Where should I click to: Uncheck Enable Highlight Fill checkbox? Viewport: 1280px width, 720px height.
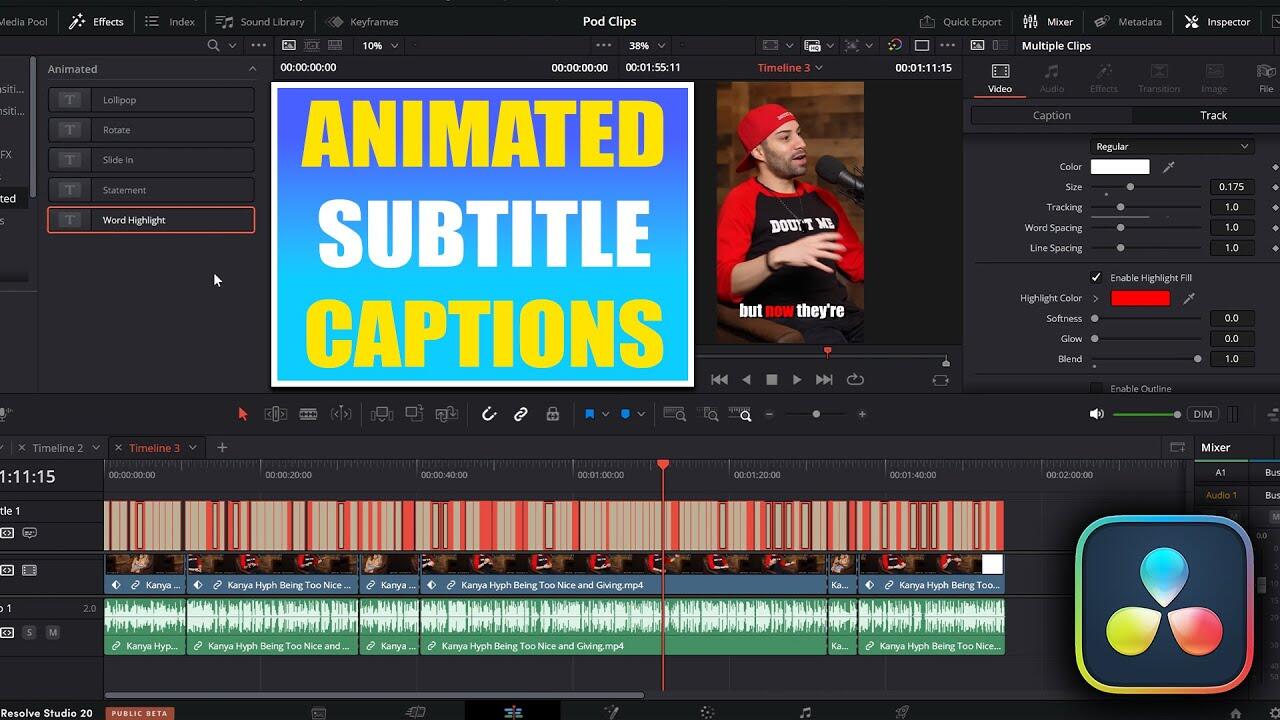[1096, 278]
